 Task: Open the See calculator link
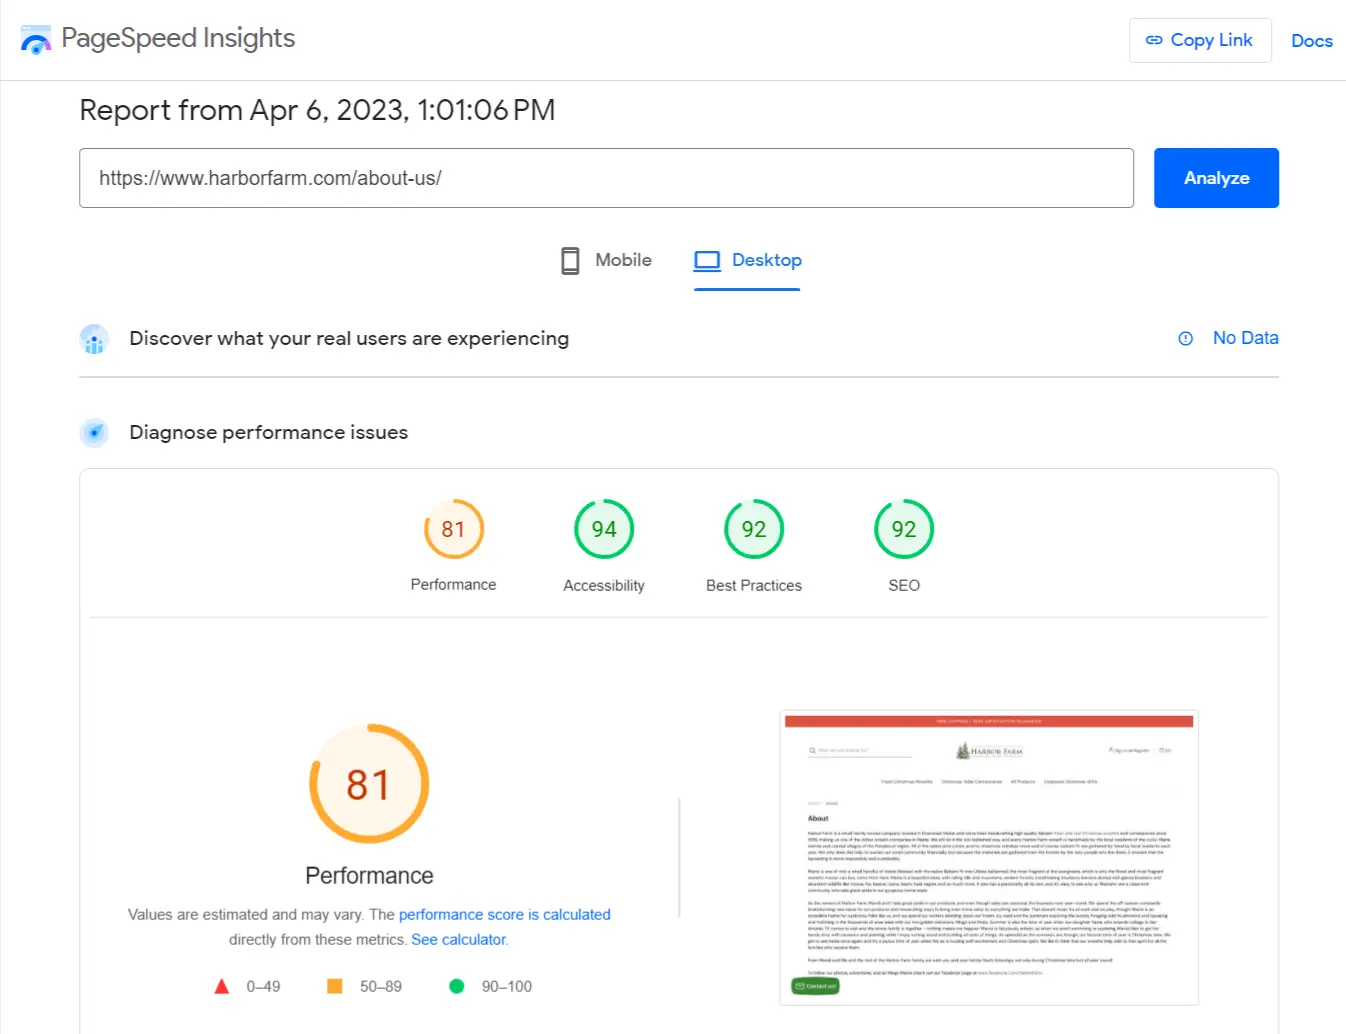[x=459, y=939]
